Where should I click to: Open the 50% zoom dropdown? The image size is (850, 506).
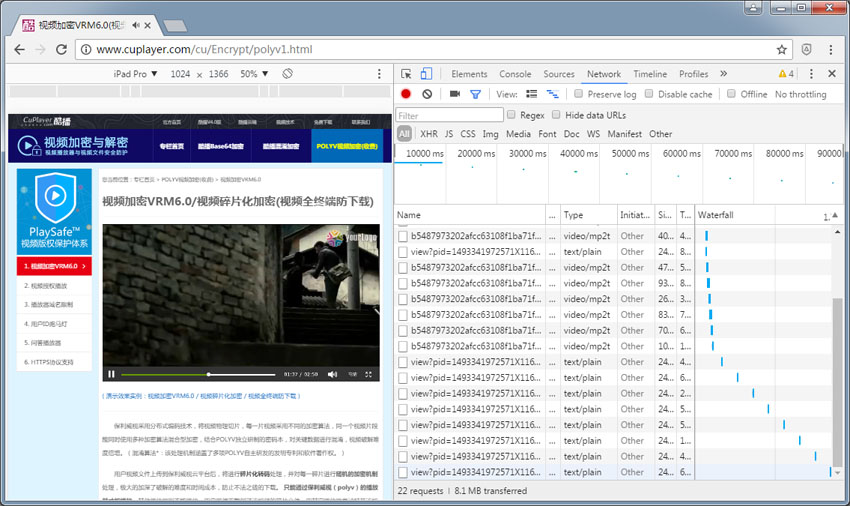[x=254, y=74]
